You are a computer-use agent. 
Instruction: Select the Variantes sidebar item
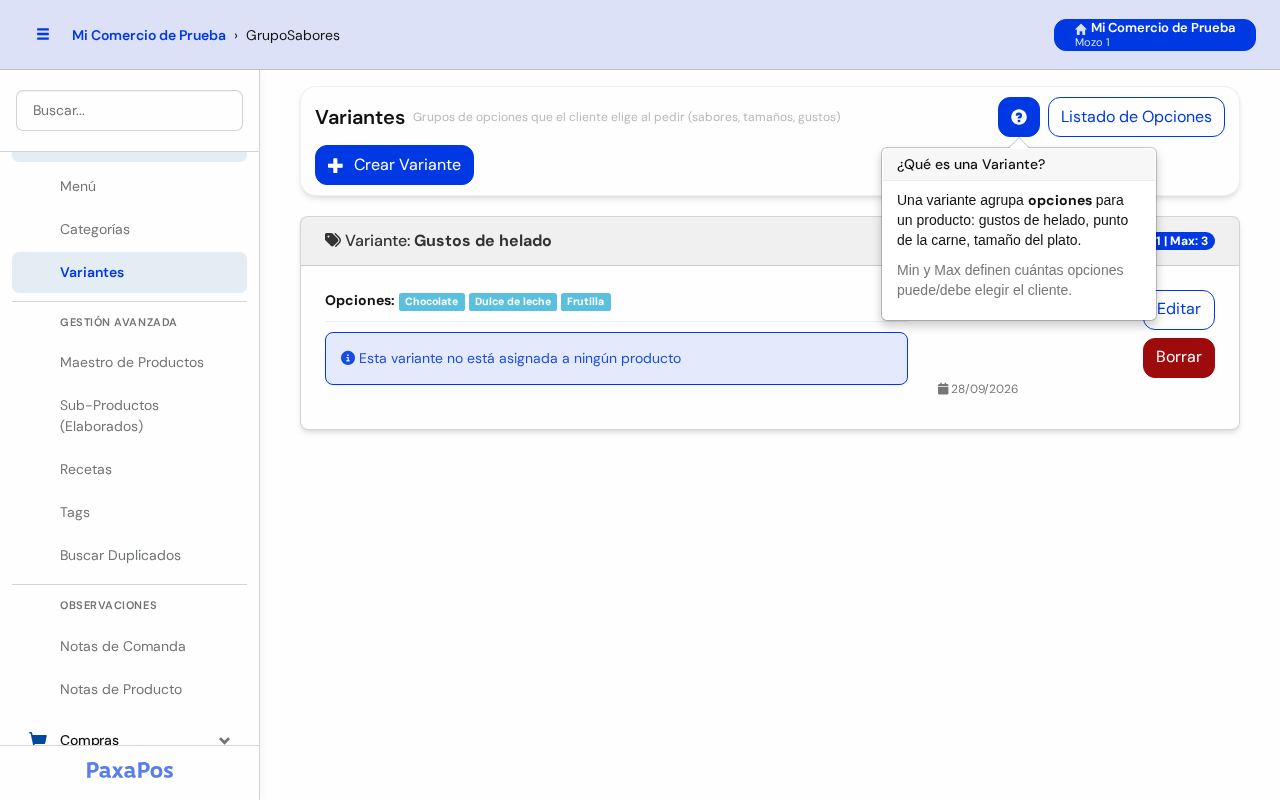tap(129, 272)
